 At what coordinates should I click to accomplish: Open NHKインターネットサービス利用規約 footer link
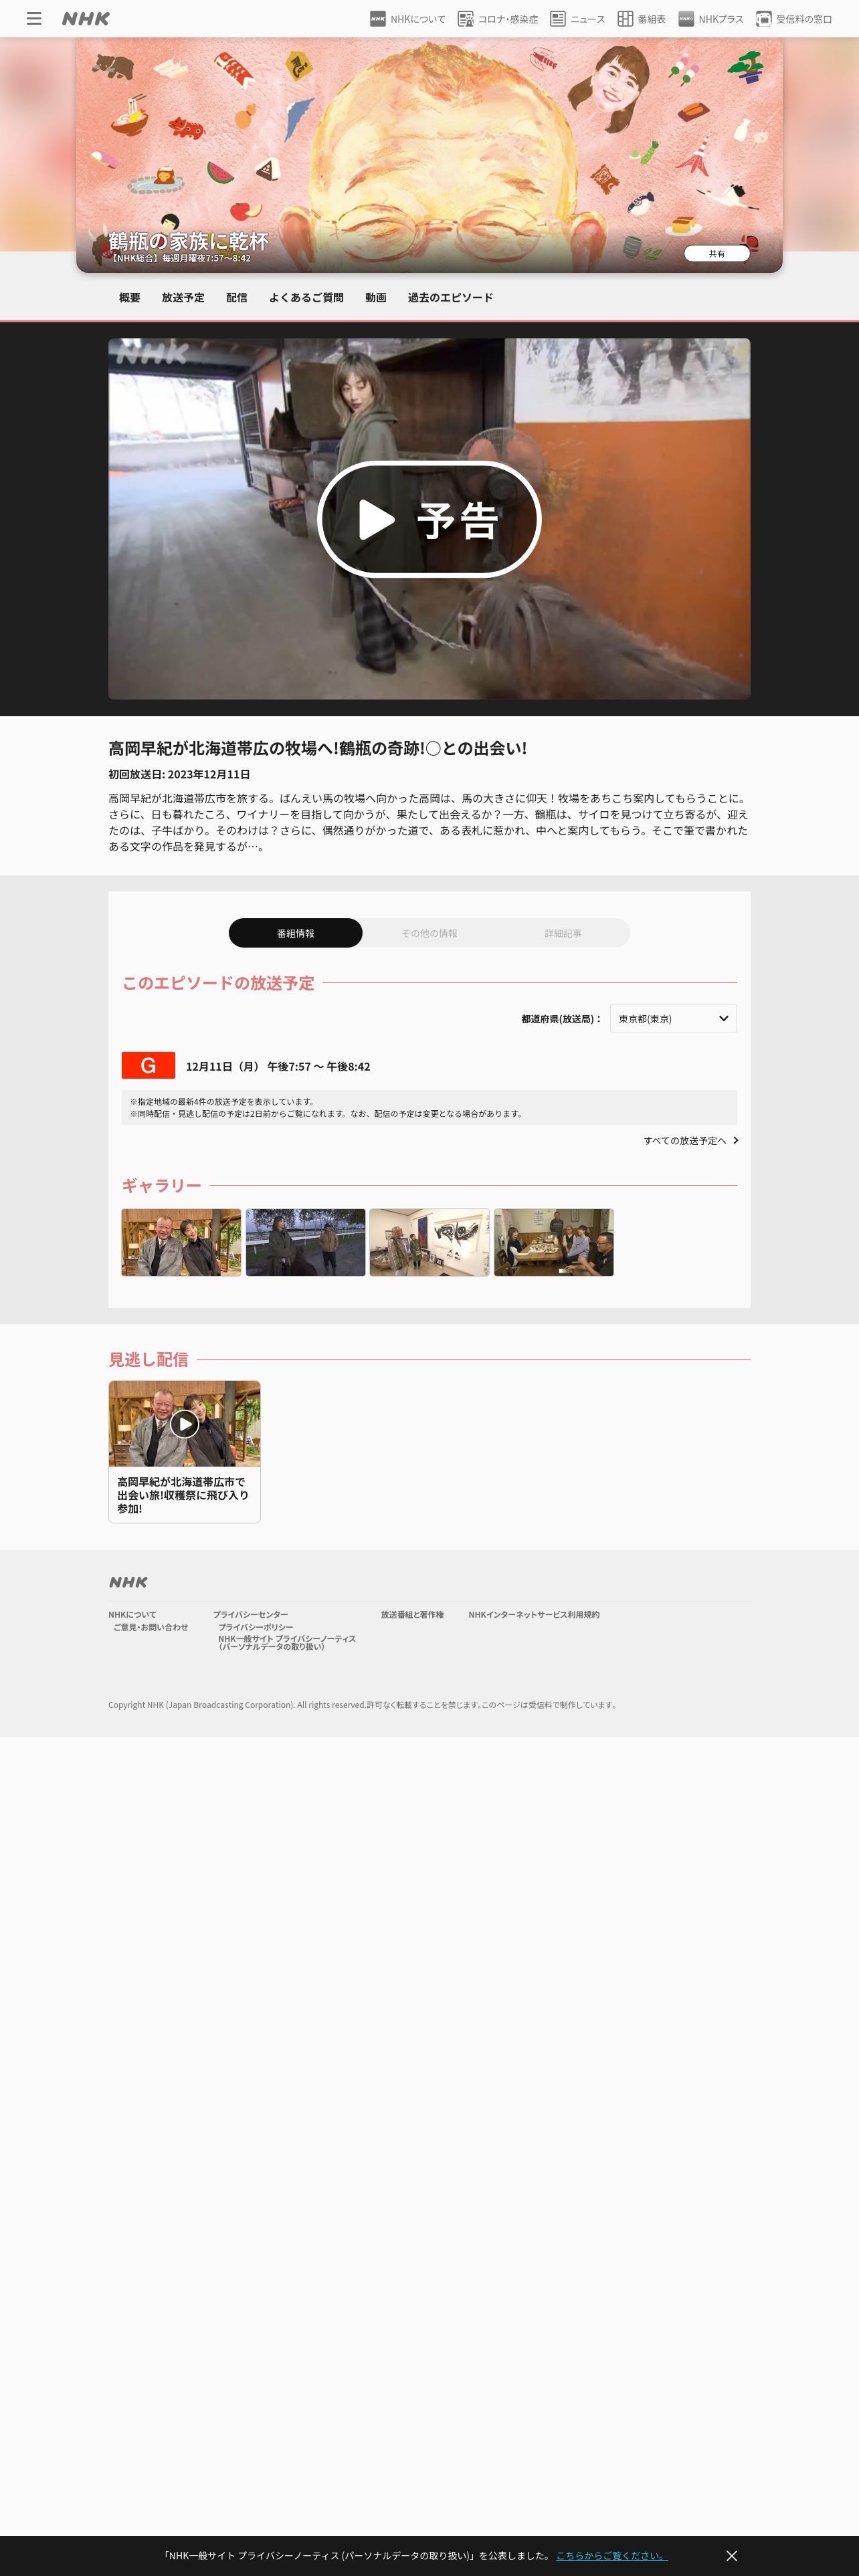coord(534,1615)
